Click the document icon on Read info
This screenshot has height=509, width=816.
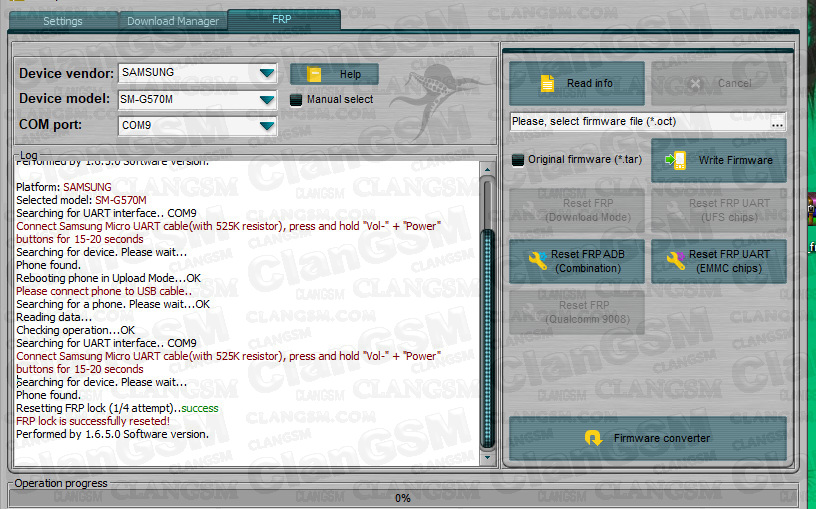(x=547, y=83)
